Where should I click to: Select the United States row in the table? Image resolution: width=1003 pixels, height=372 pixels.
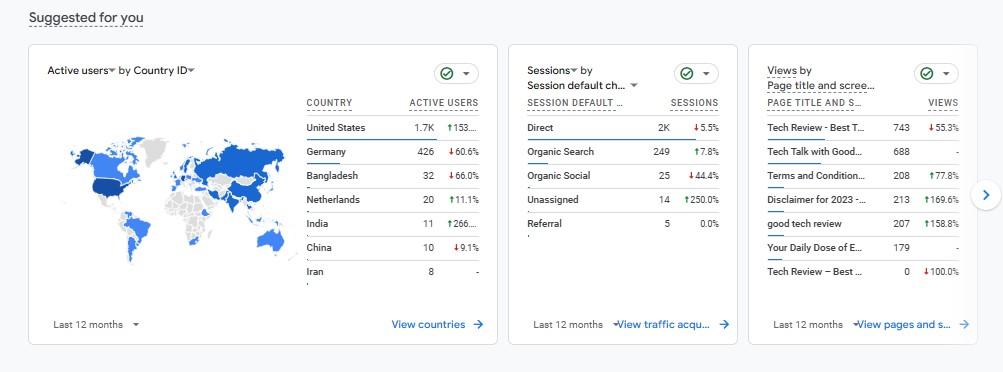(392, 128)
